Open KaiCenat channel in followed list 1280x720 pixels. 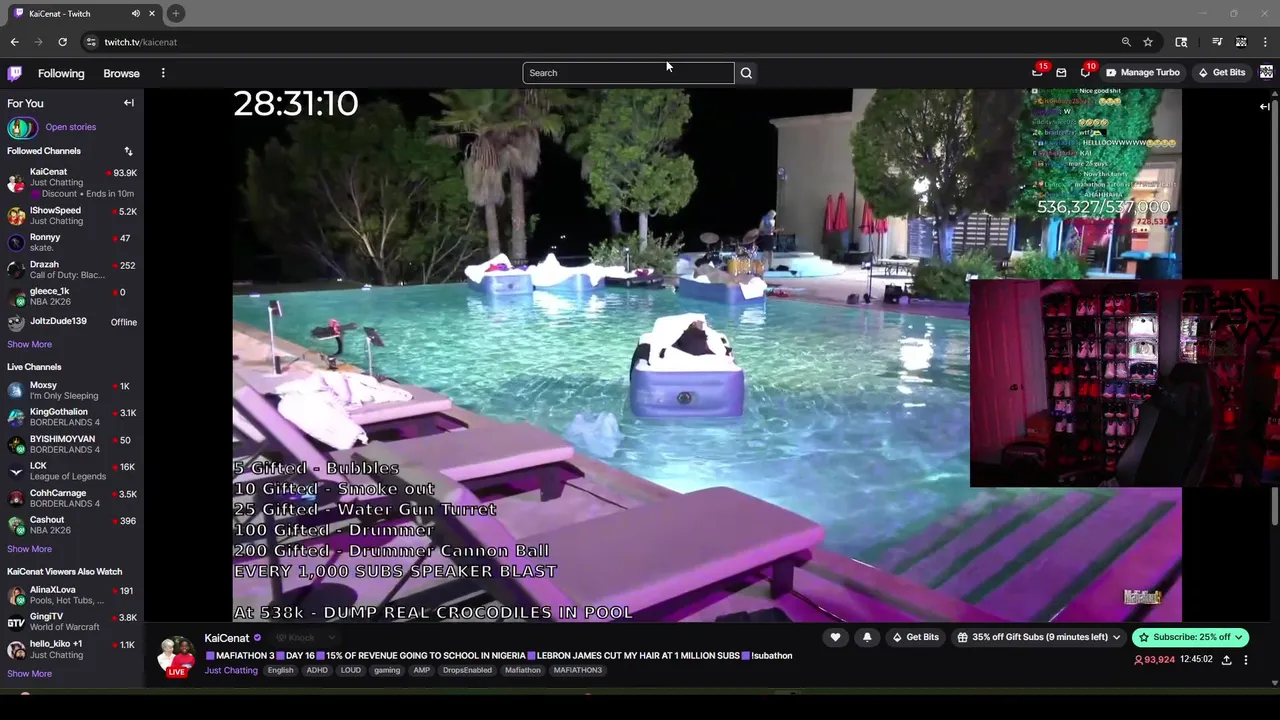pos(72,182)
